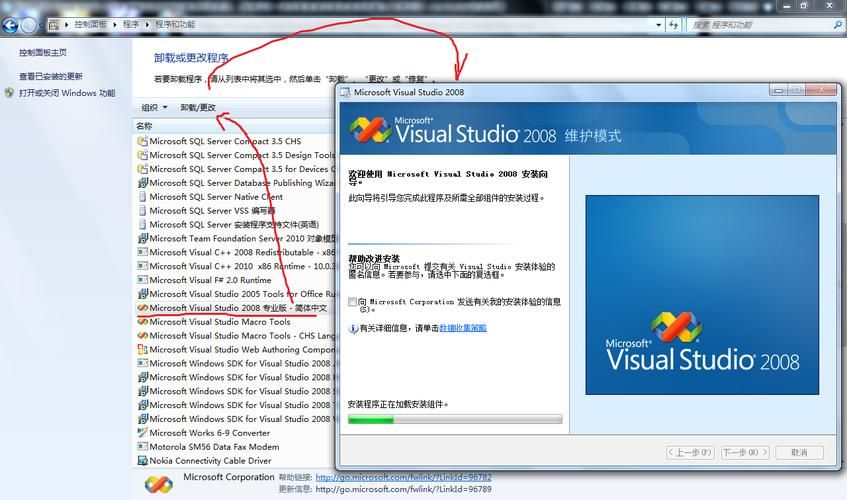Click the Control Panel icon in the address bar
This screenshot has width=847, height=500.
pyautogui.click(x=53, y=25)
